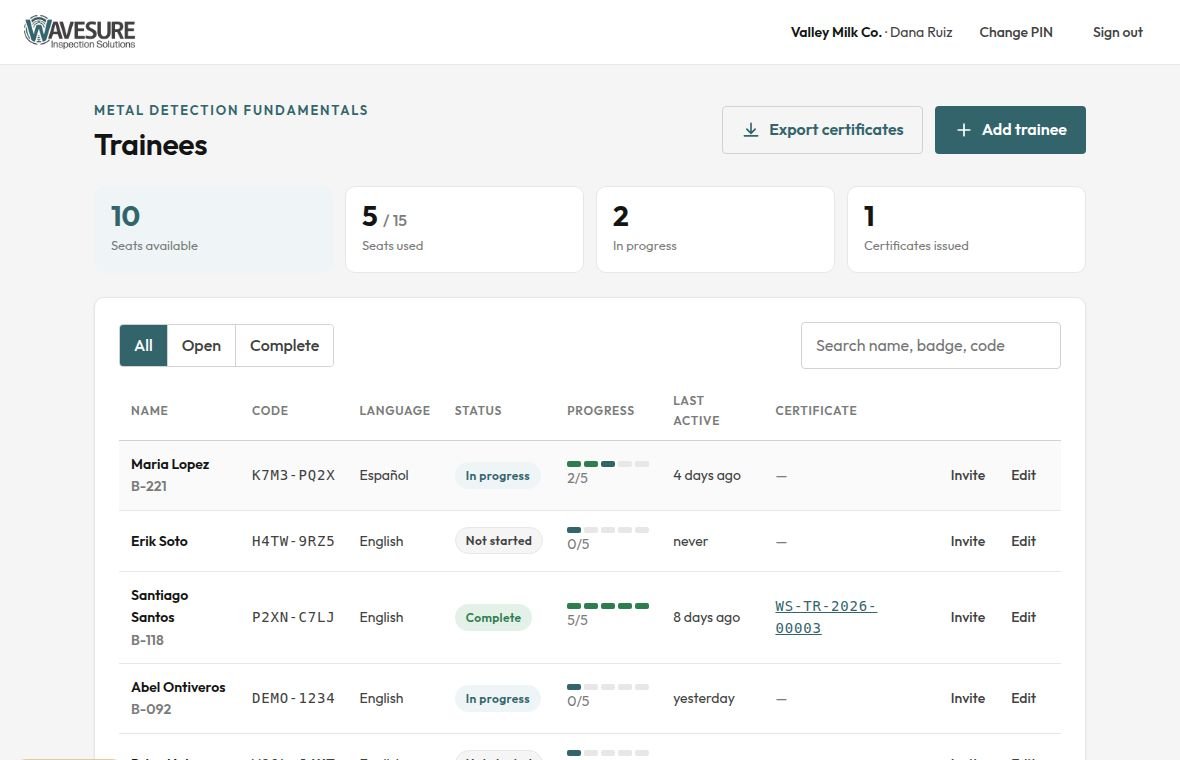Click the Last Active column header

(x=696, y=411)
